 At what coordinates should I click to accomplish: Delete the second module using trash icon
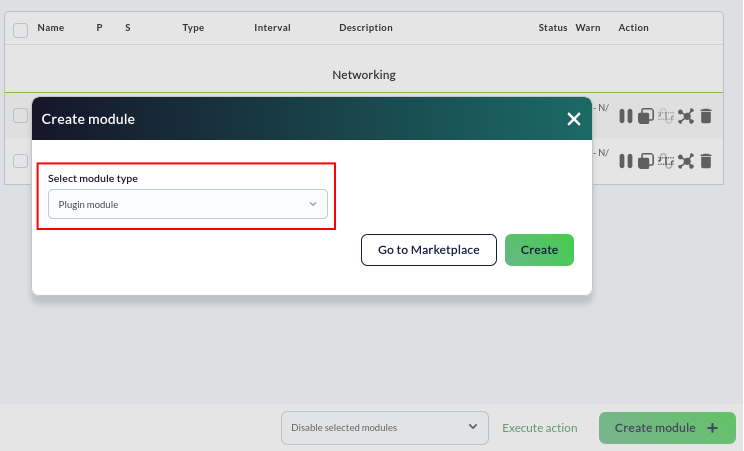pos(706,161)
